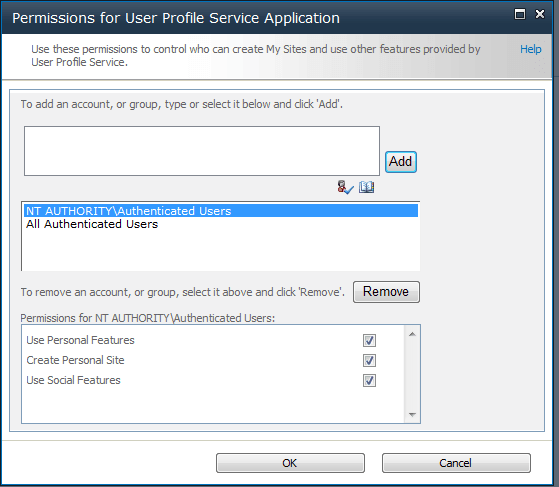The image size is (559, 487).
Task: Toggle the Use Personal Features checkbox
Action: pos(369,340)
